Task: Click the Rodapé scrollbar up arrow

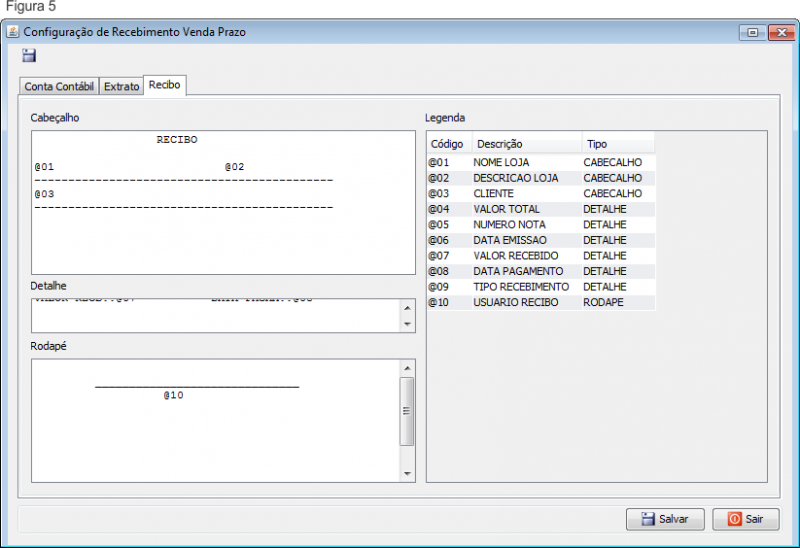Action: (407, 368)
